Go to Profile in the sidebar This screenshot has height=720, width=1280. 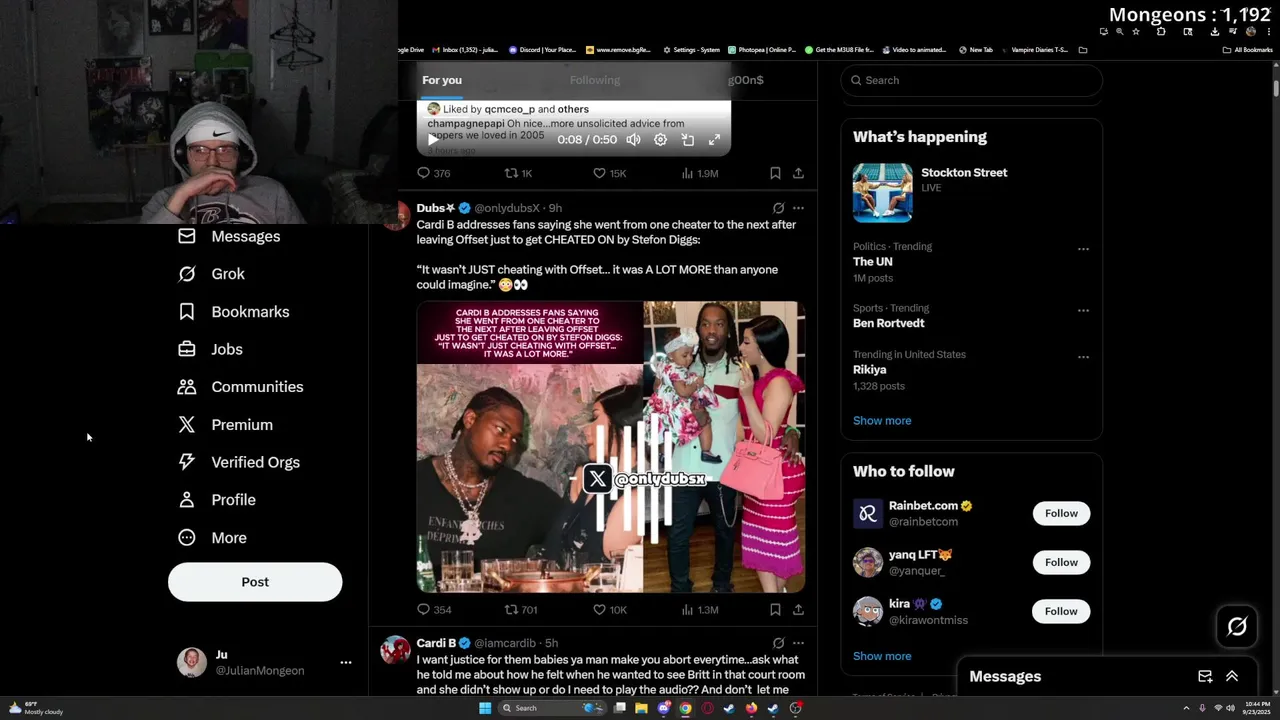click(x=216, y=500)
